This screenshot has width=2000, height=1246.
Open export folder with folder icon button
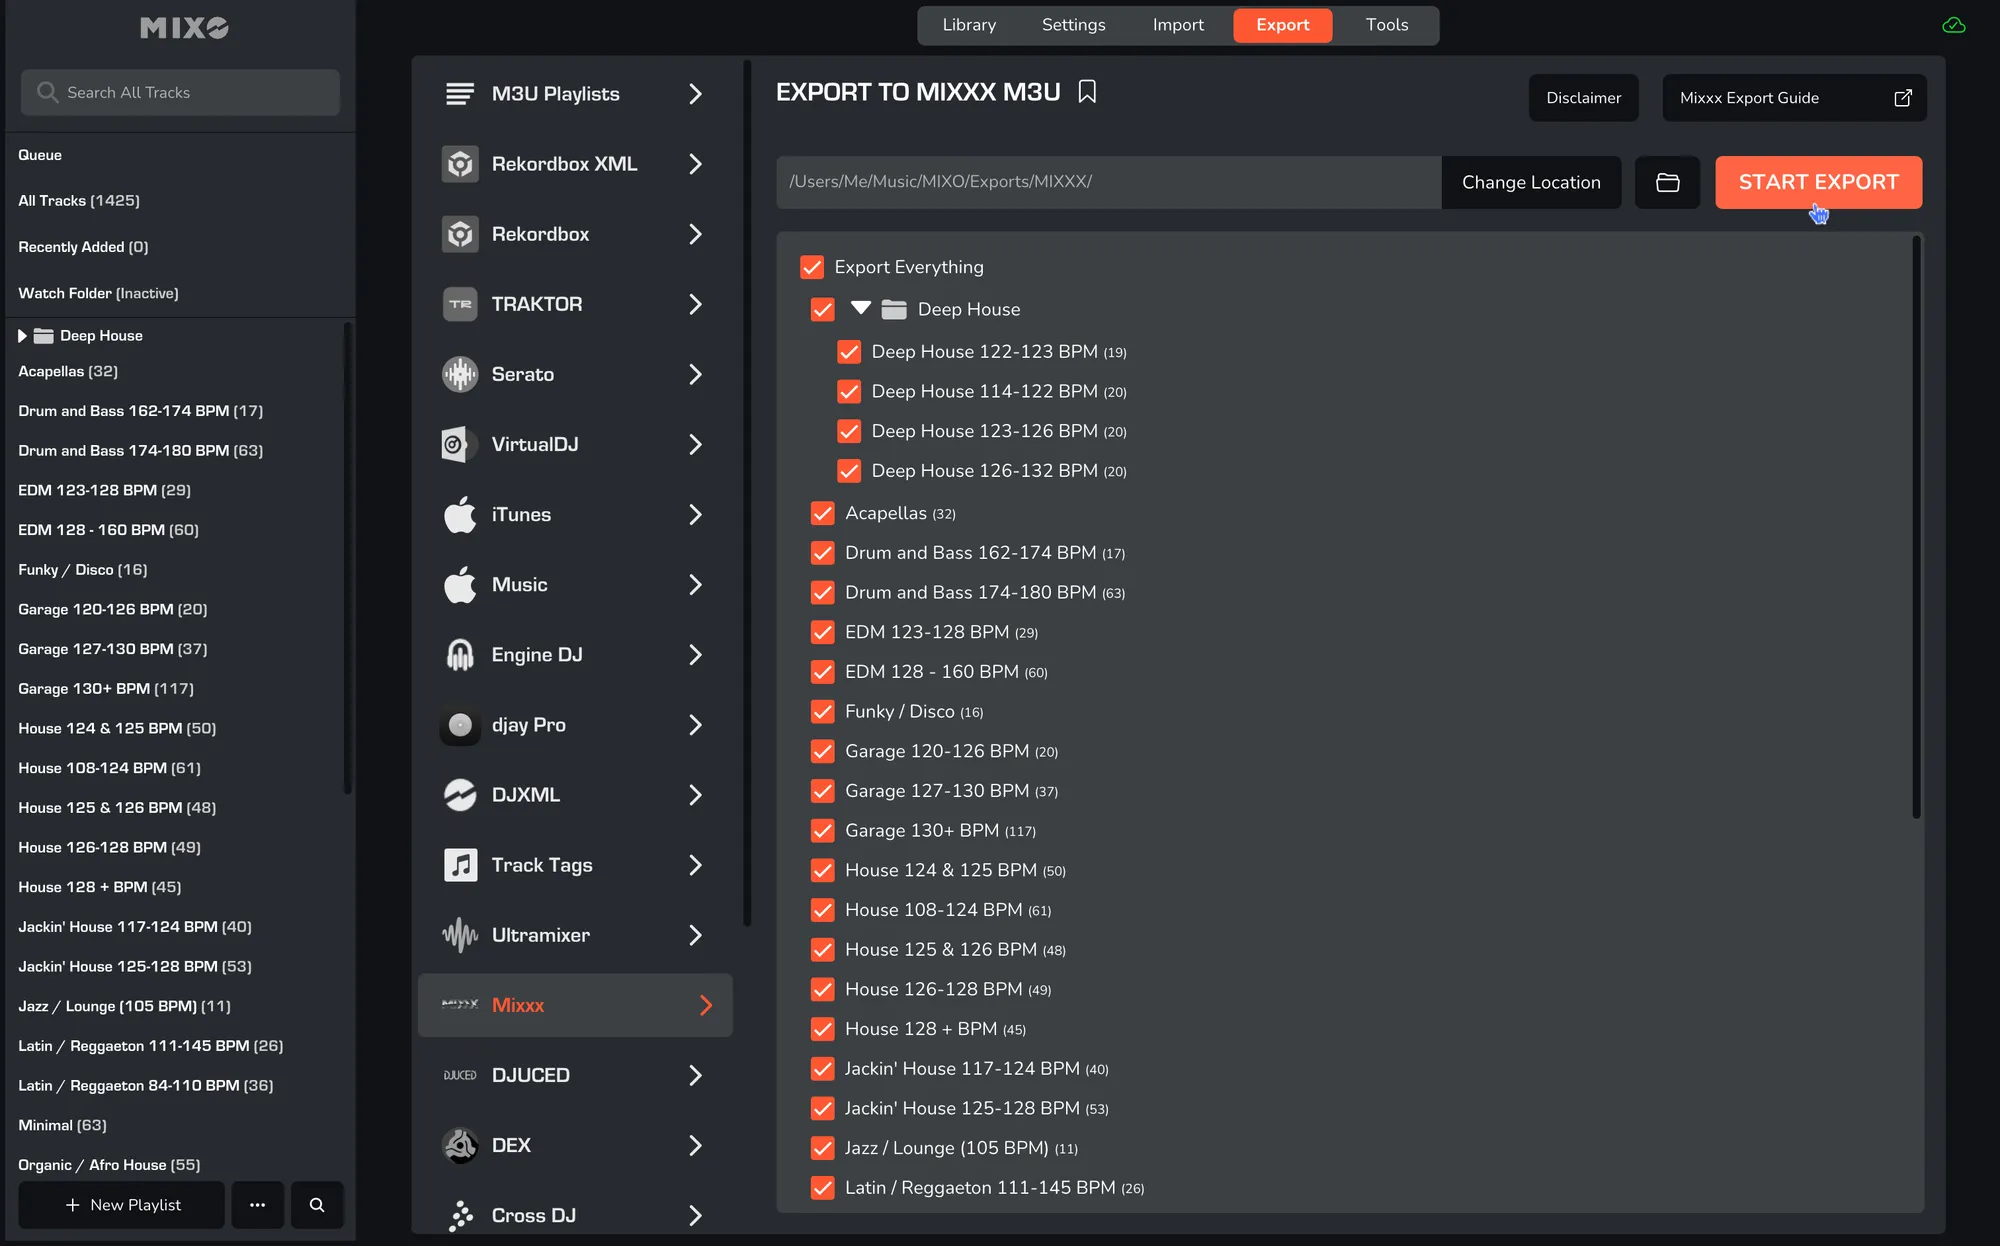click(1667, 182)
